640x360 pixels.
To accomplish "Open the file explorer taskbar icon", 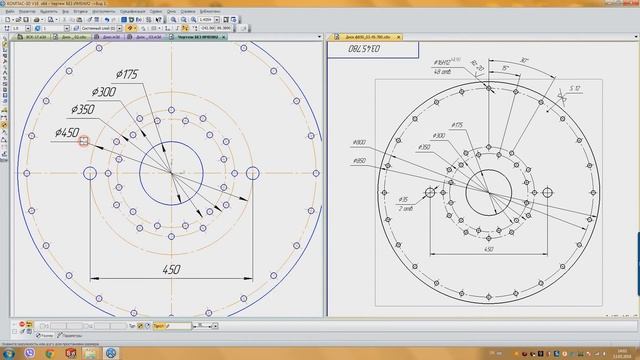I will 90,353.
